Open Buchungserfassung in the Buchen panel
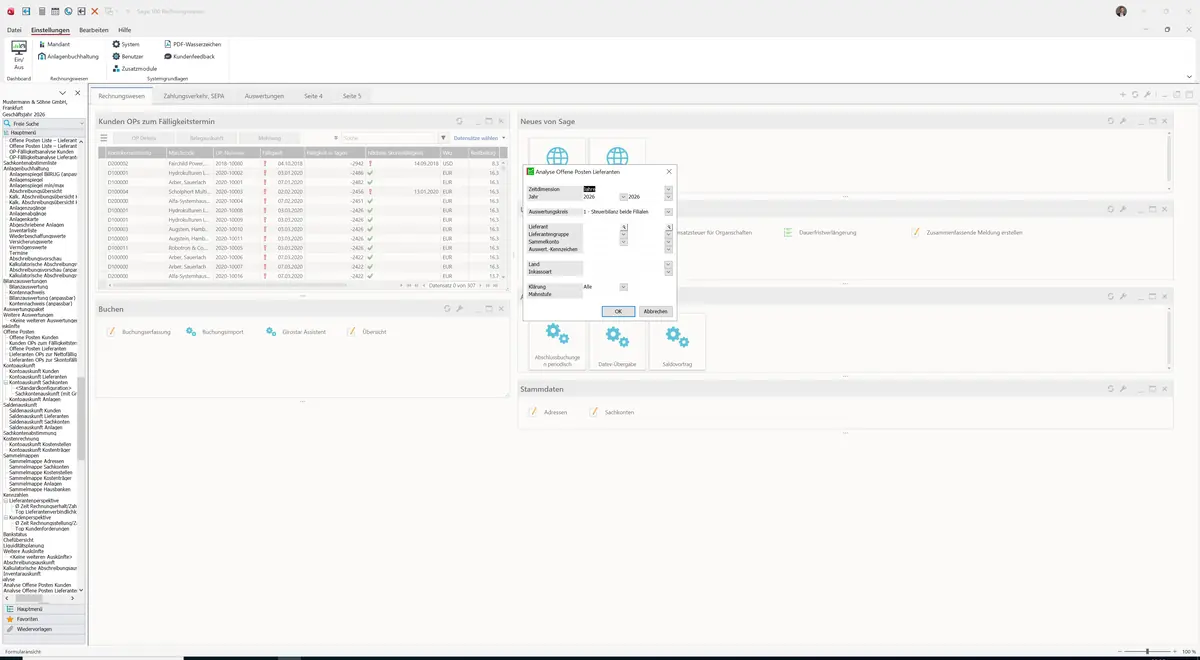The width and height of the screenshot is (1200, 660). [139, 331]
